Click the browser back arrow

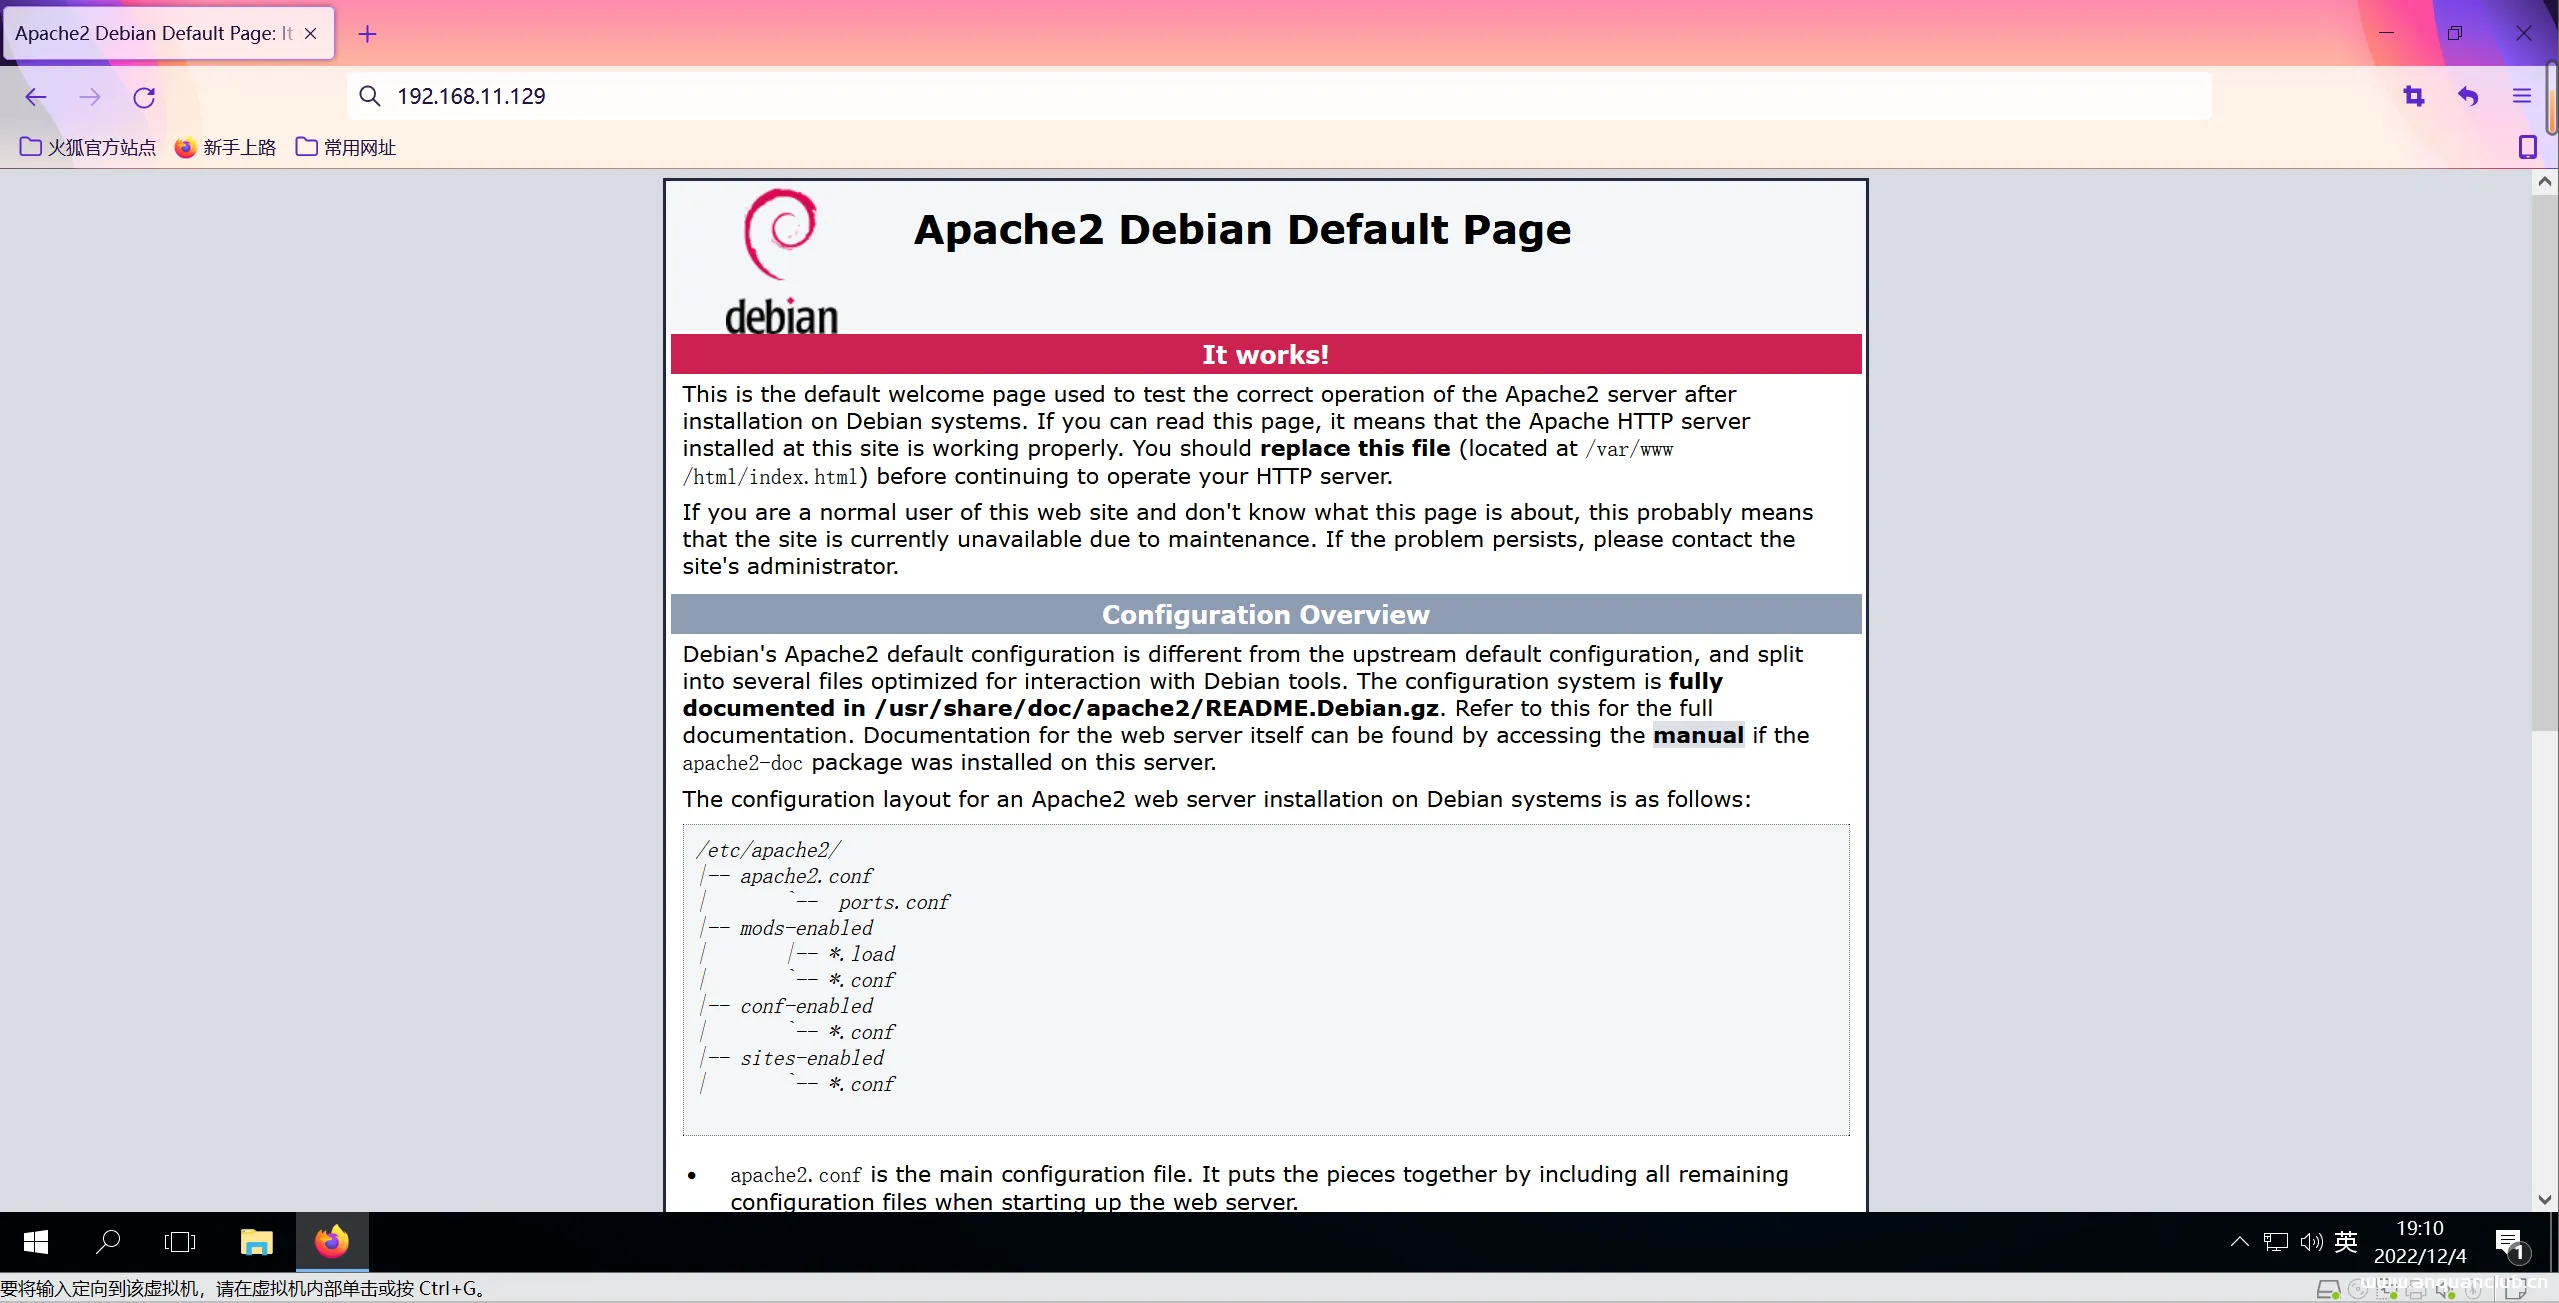point(36,97)
